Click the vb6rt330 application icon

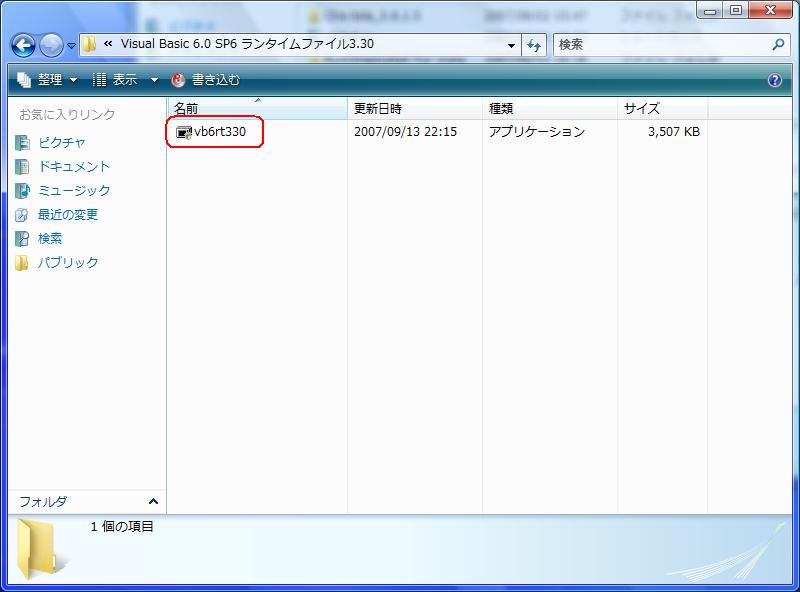(x=184, y=132)
